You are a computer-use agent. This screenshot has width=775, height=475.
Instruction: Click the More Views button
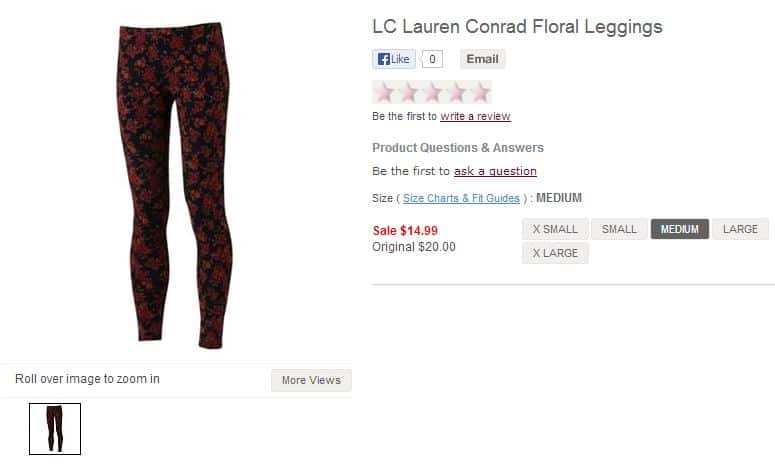(311, 380)
